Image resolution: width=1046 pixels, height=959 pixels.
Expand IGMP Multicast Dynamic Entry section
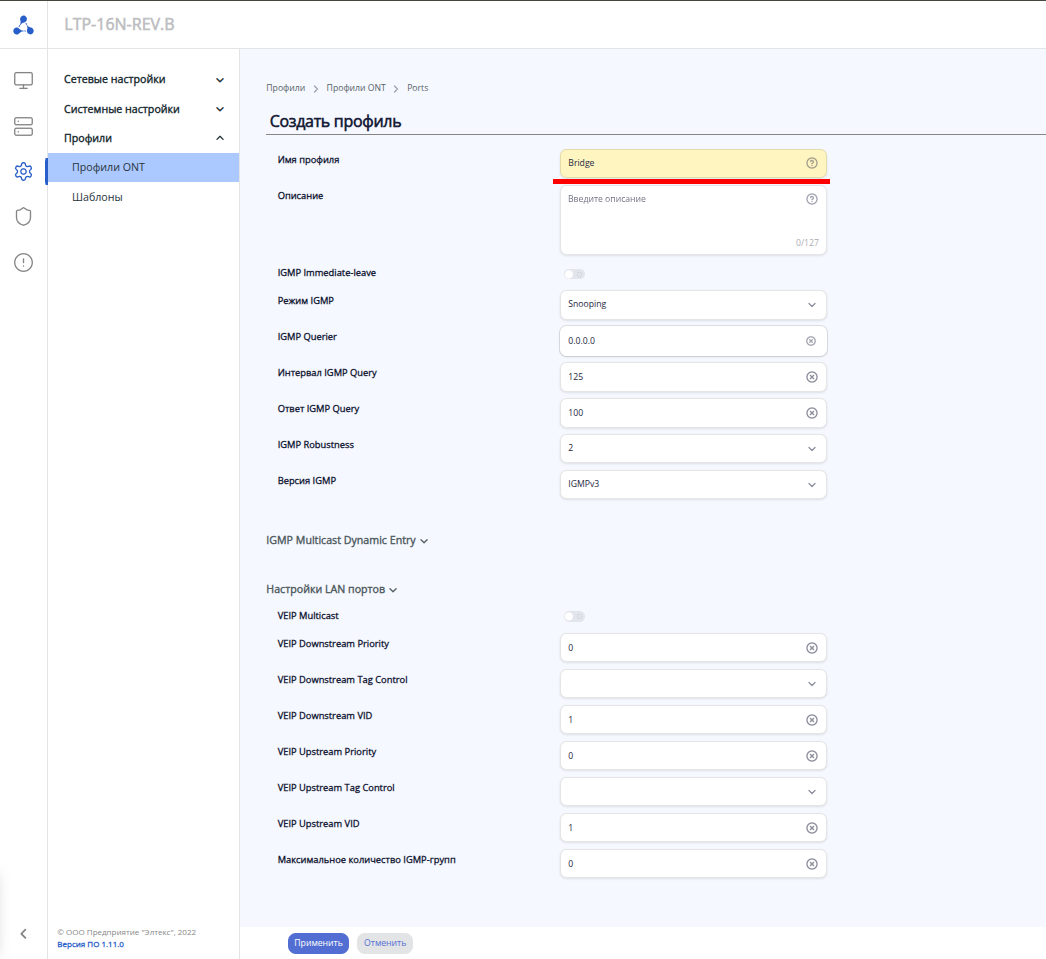coord(347,541)
